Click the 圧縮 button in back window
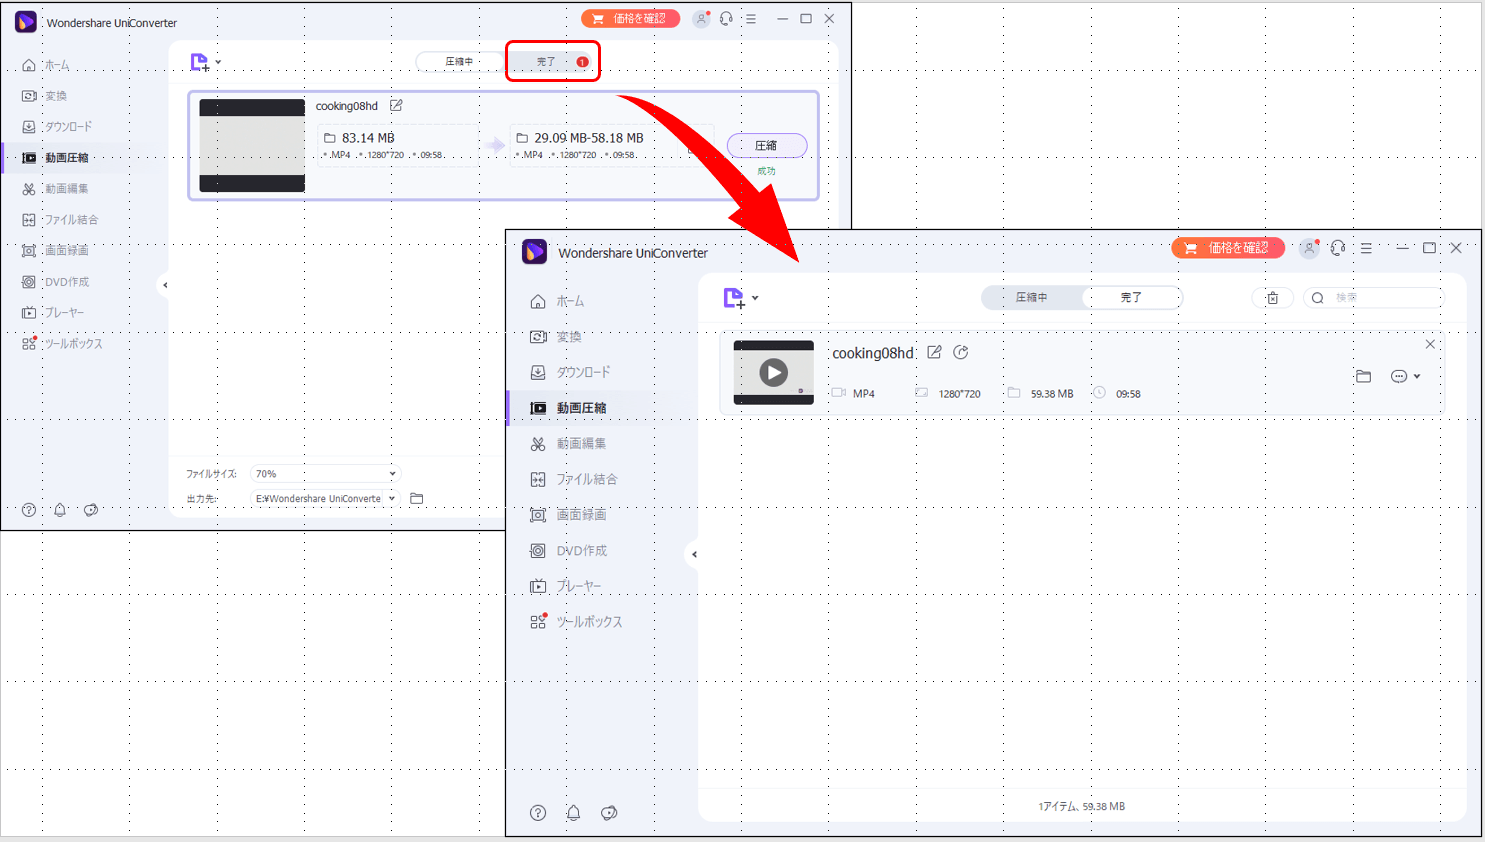Viewport: 1485px width, 842px height. point(766,145)
